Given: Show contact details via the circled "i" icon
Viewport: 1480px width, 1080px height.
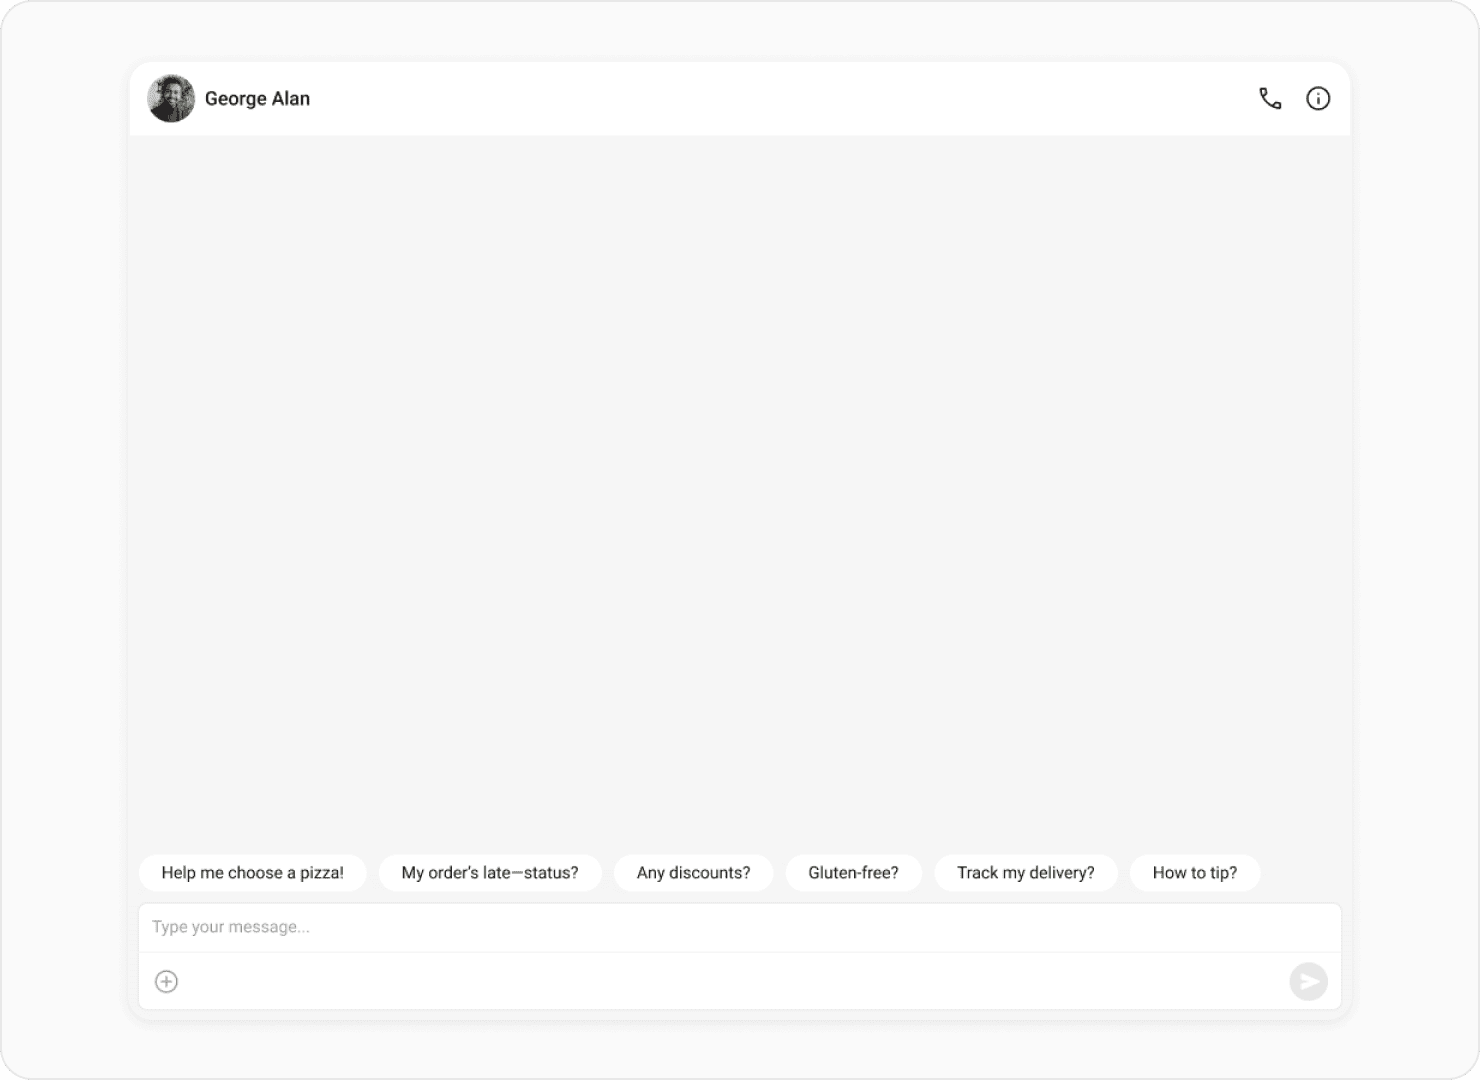Looking at the screenshot, I should pos(1318,98).
